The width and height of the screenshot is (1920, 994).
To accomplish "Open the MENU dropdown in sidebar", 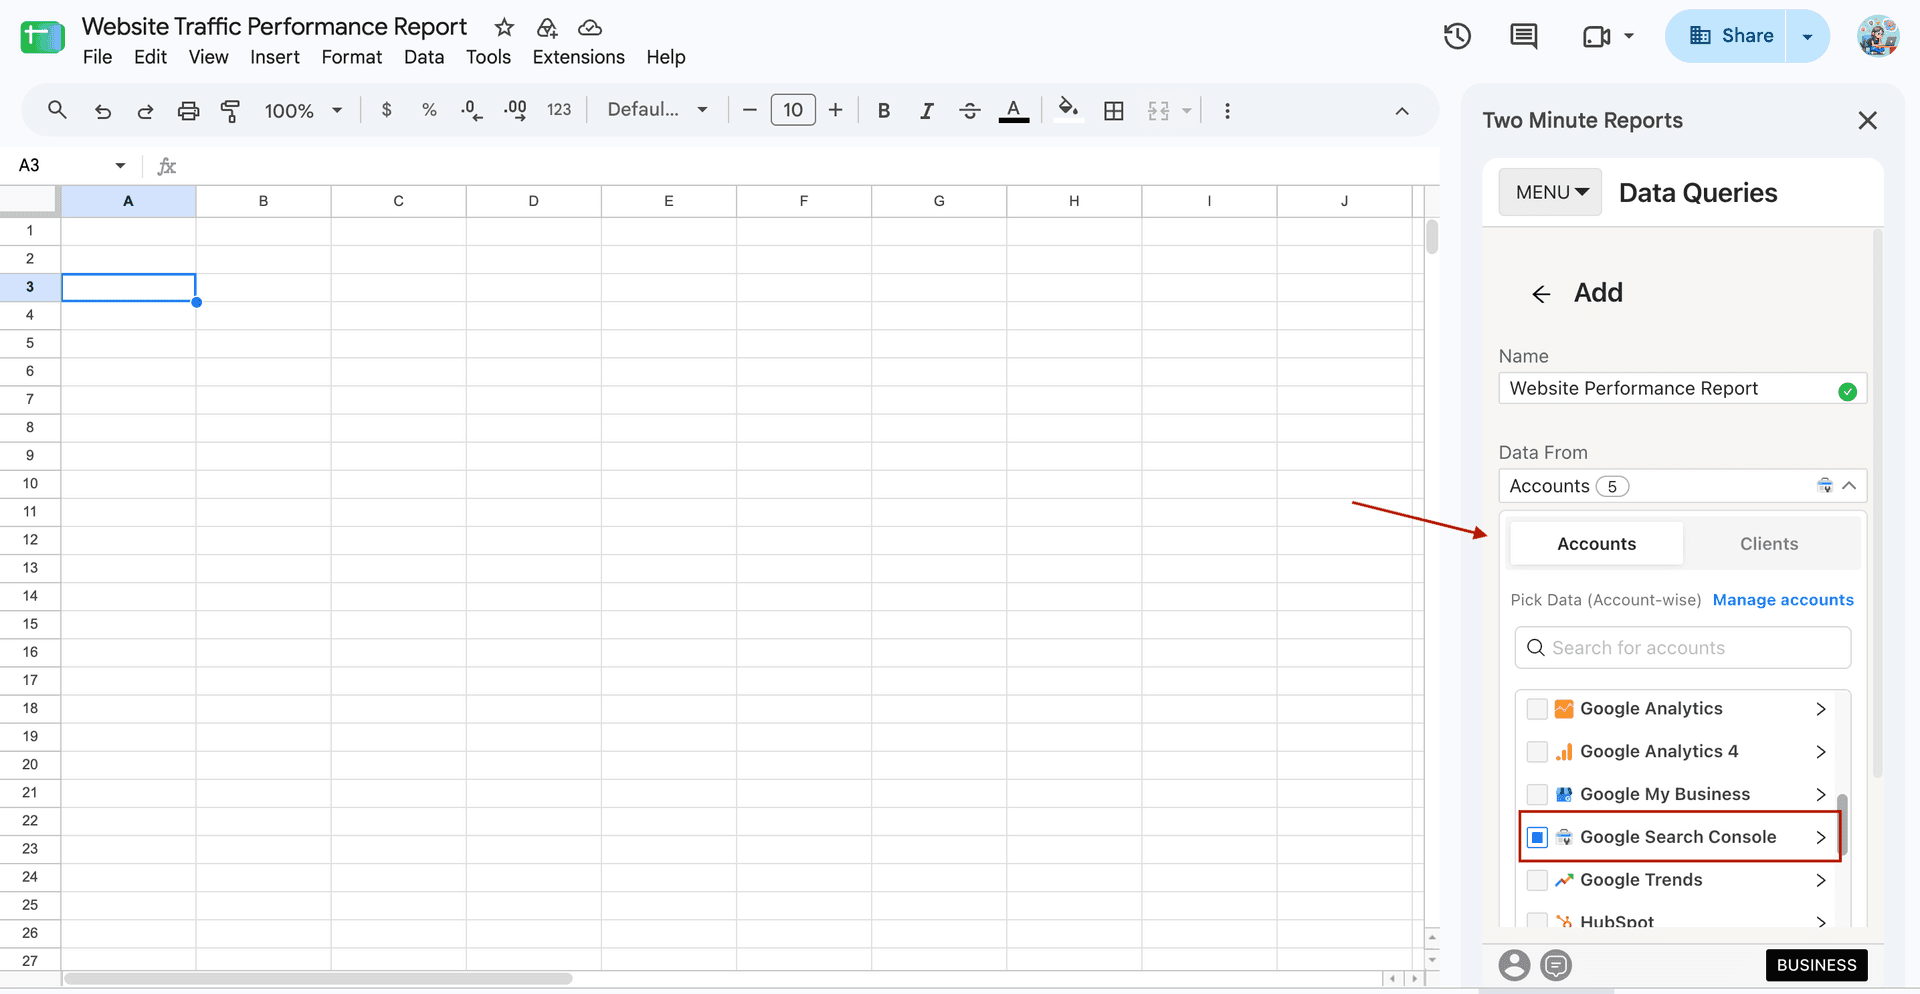I will [x=1551, y=192].
